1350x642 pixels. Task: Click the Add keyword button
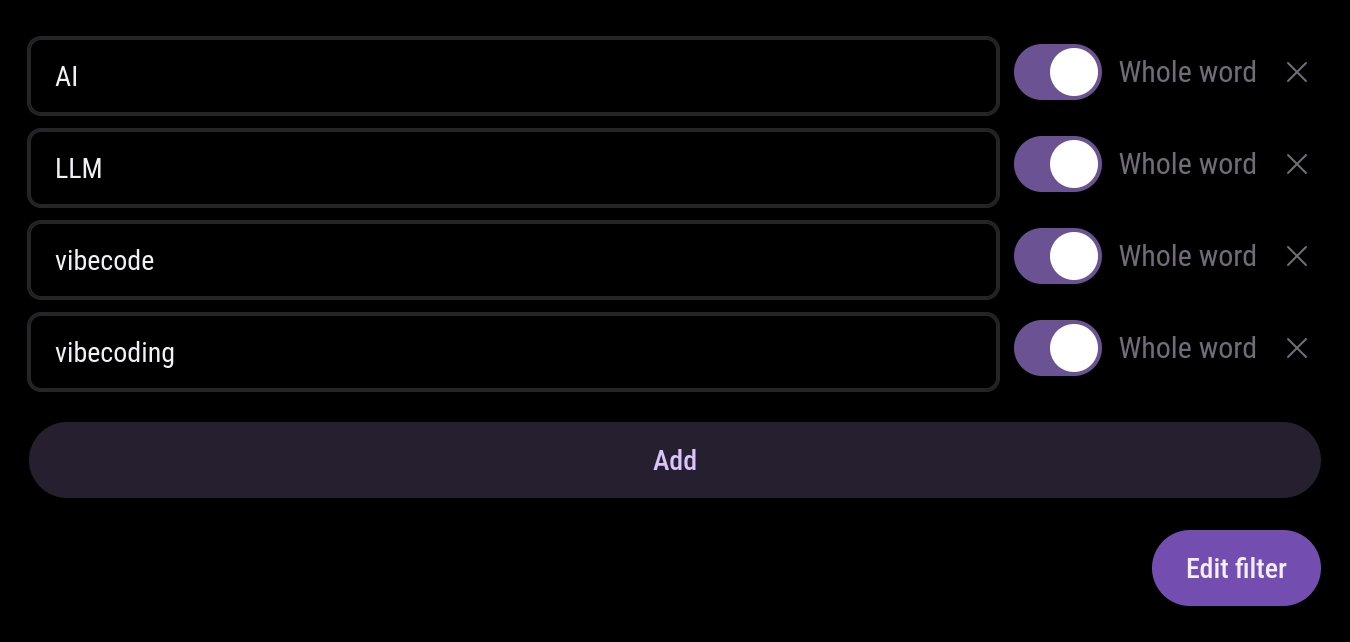[674, 460]
